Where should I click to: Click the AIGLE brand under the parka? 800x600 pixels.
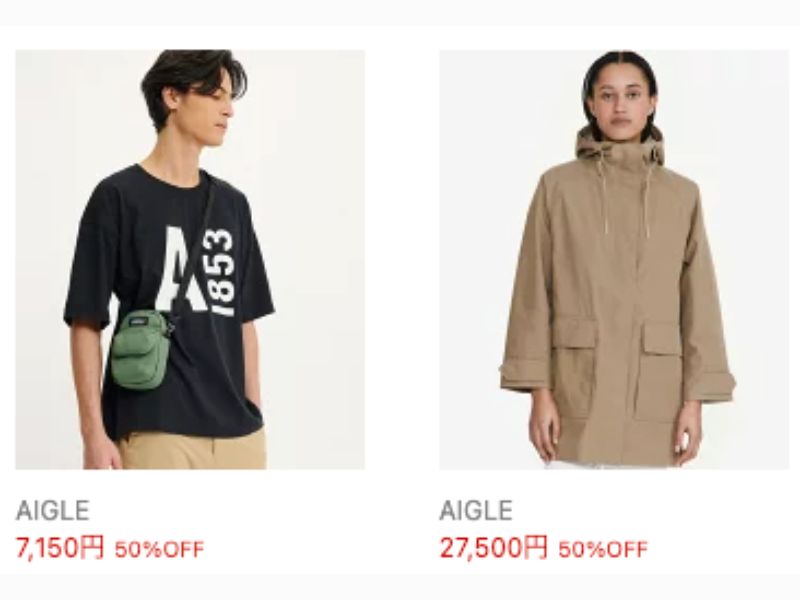click(x=476, y=511)
